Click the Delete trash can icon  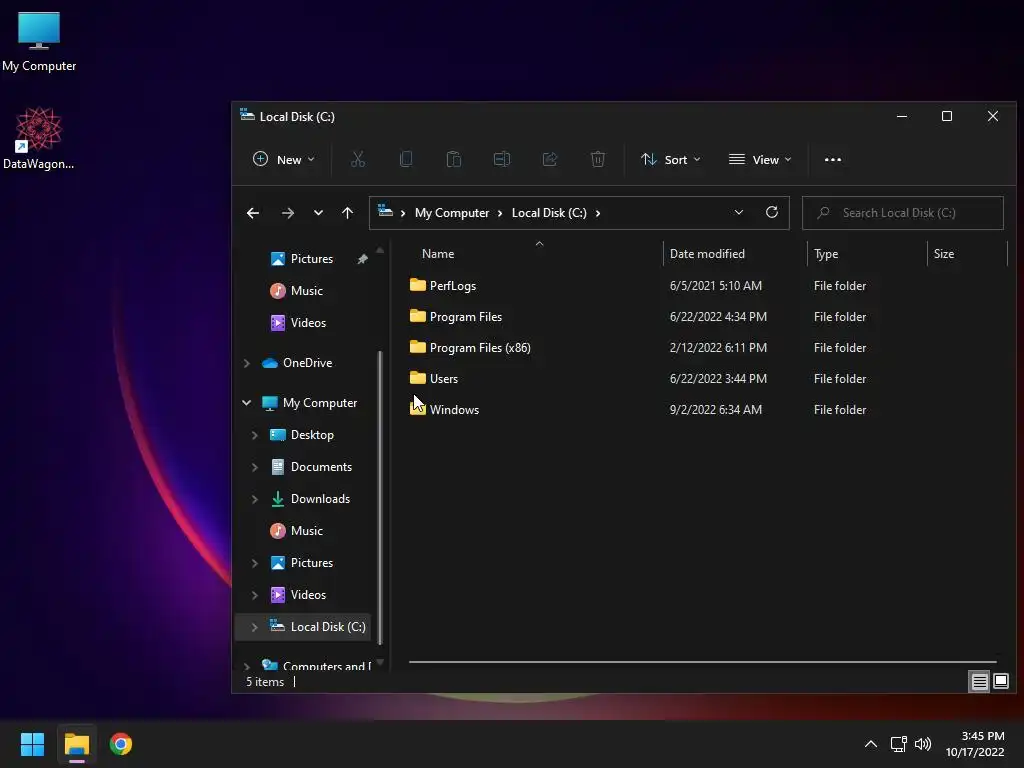tap(598, 159)
